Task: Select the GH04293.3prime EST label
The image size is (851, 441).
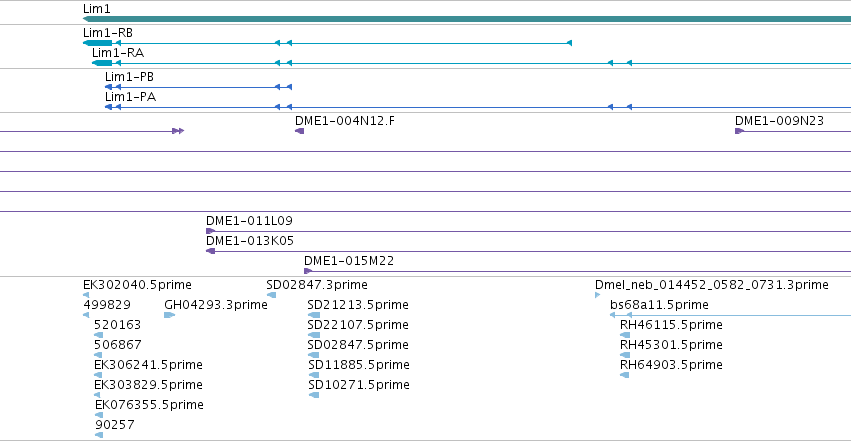Action: click(x=216, y=305)
